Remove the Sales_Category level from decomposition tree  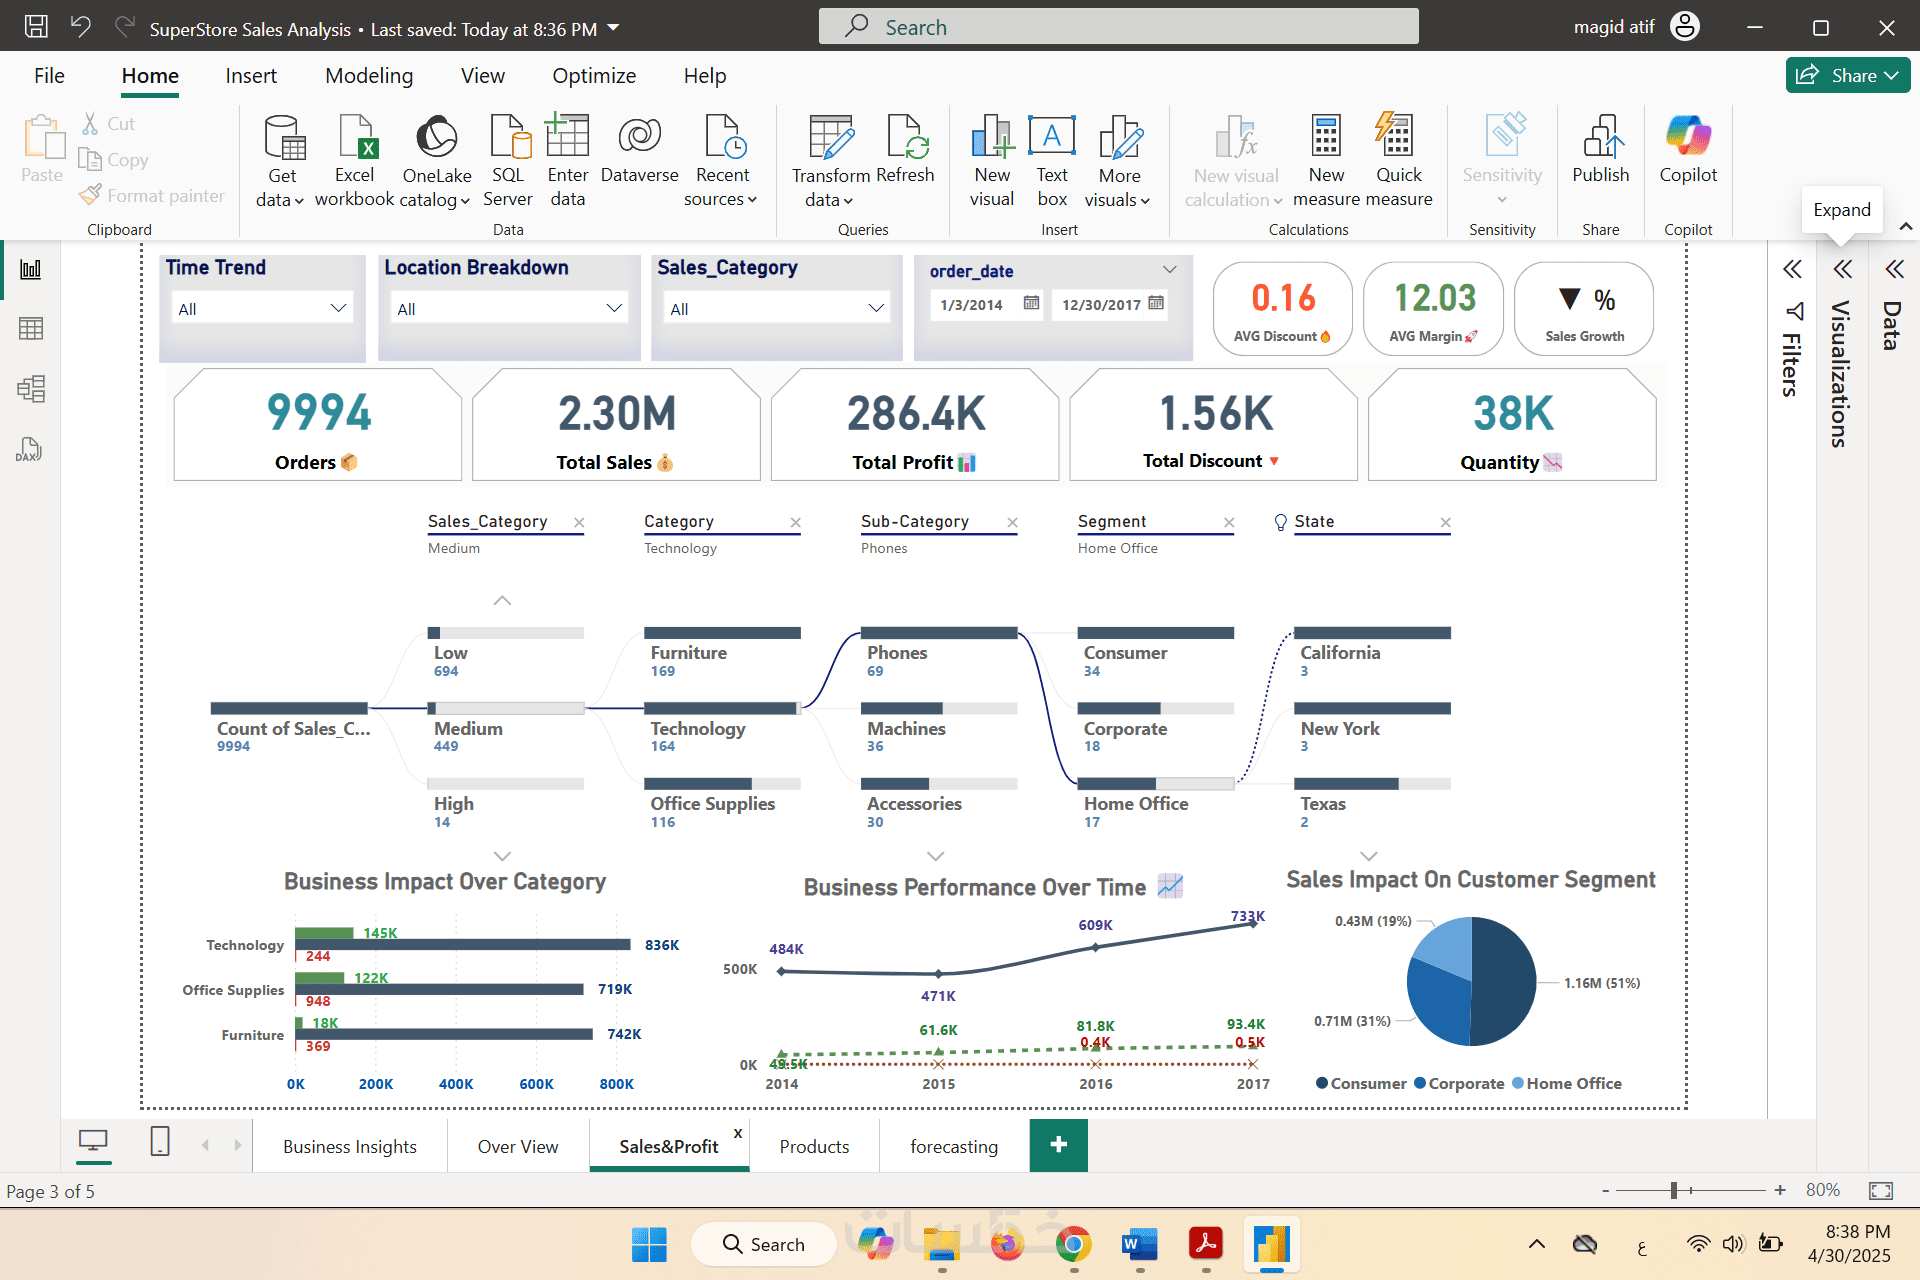579,522
